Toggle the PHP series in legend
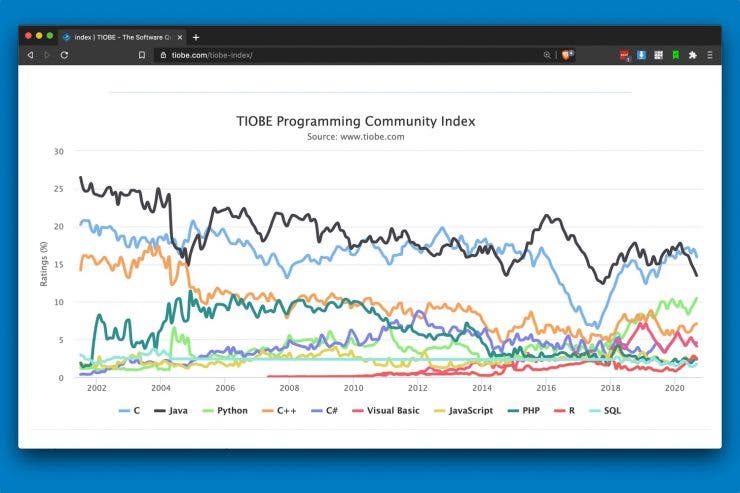Screen dimensions: 740x493 [x=523, y=411]
